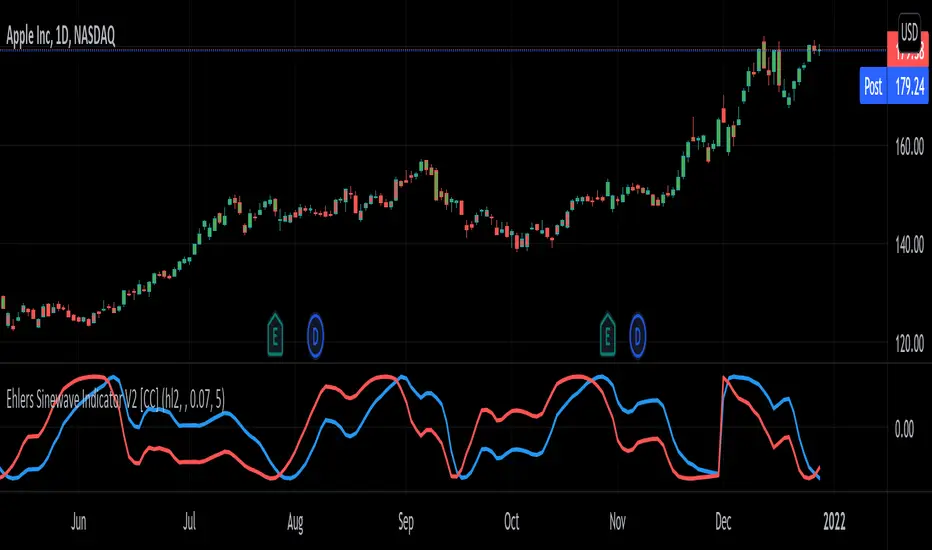Click the 160.00 price axis label

pyautogui.click(x=909, y=146)
